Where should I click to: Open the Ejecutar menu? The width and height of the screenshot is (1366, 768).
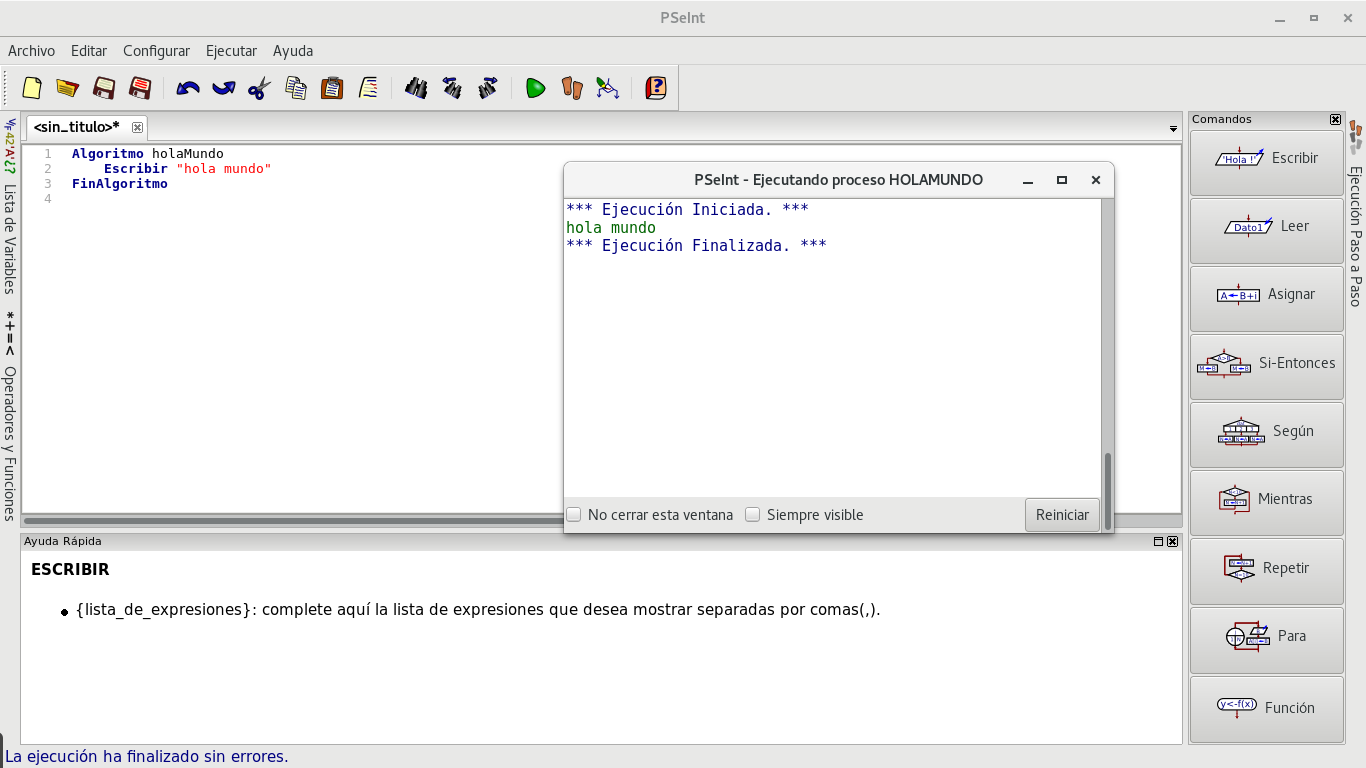(x=231, y=51)
